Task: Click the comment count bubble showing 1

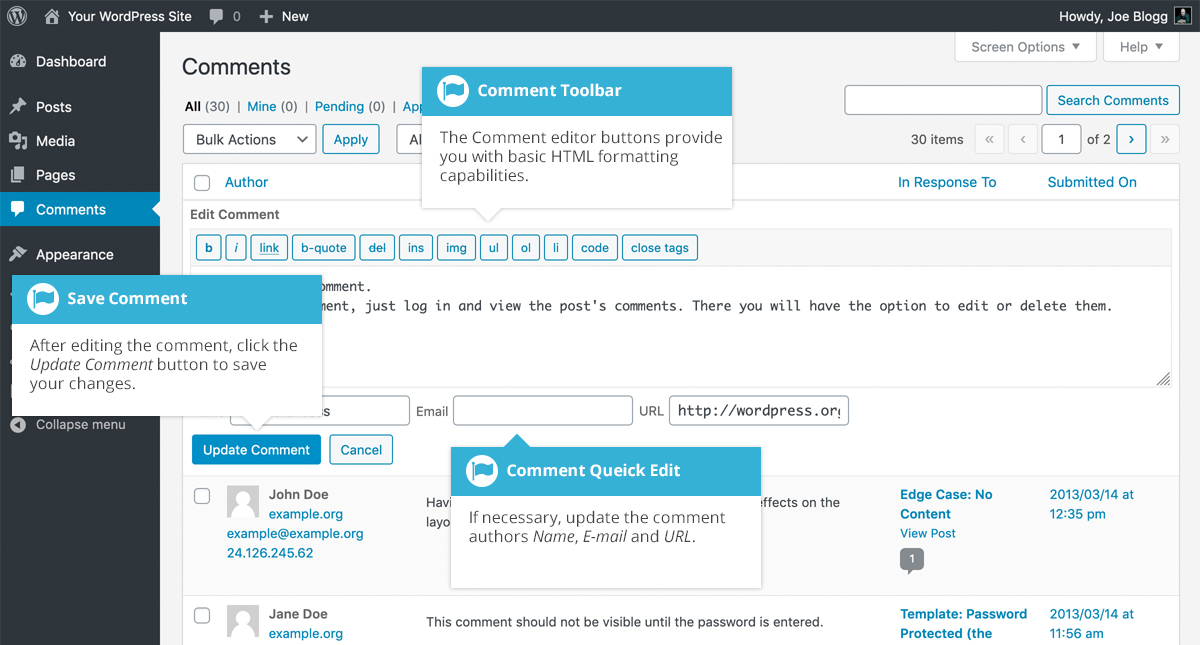Action: pyautogui.click(x=912, y=560)
